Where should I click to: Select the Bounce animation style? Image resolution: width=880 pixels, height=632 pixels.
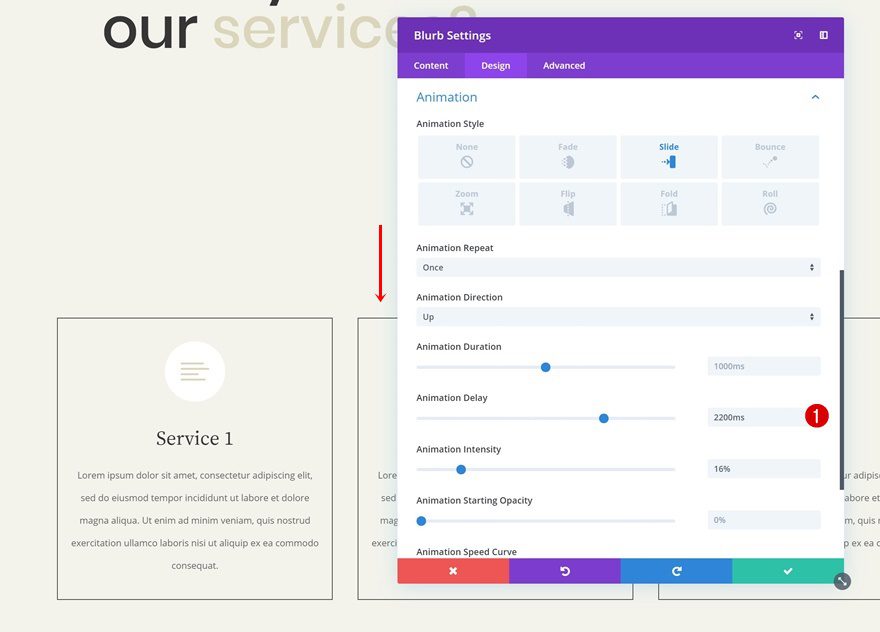[770, 157]
